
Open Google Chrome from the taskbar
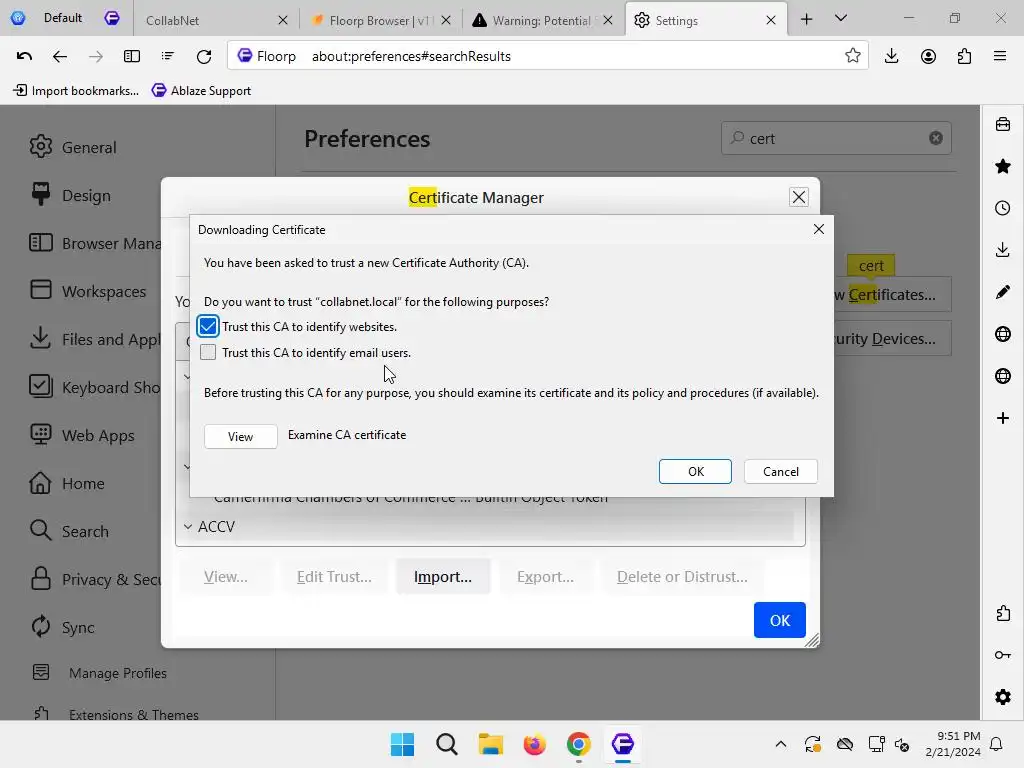click(x=579, y=744)
